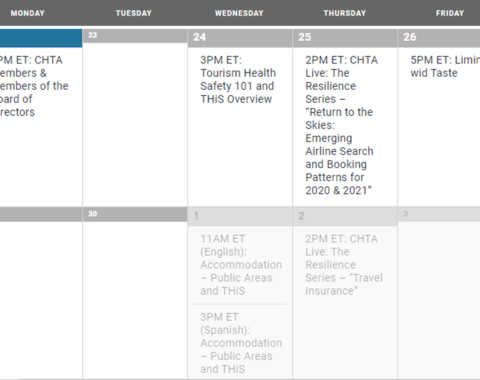Open the 5PM ET Limin wid Taste event
The width and height of the screenshot is (480, 380).
pyautogui.click(x=445, y=66)
